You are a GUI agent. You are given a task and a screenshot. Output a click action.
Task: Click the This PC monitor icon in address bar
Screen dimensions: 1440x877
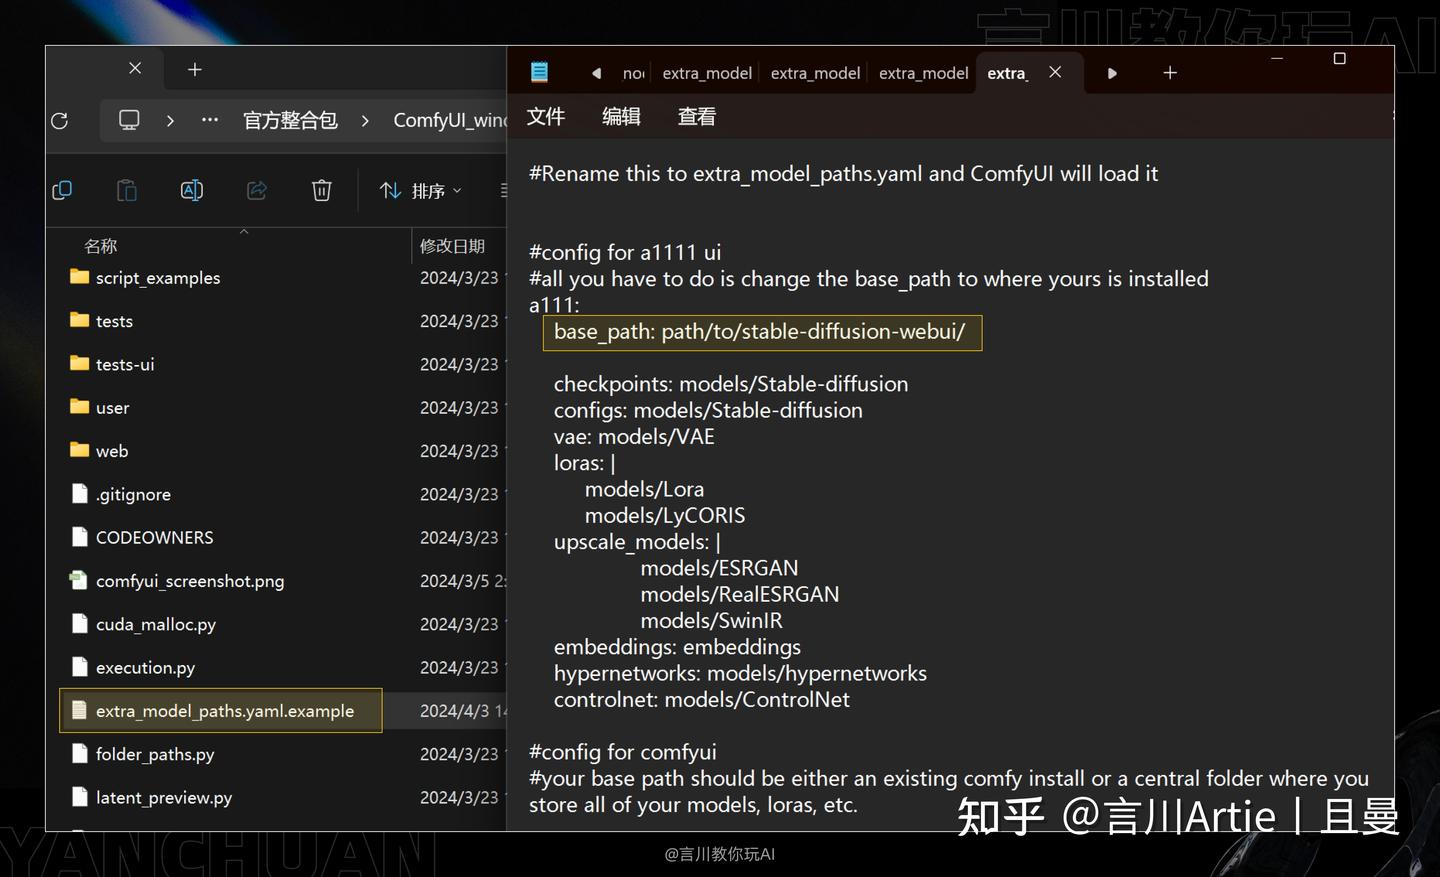(x=129, y=120)
